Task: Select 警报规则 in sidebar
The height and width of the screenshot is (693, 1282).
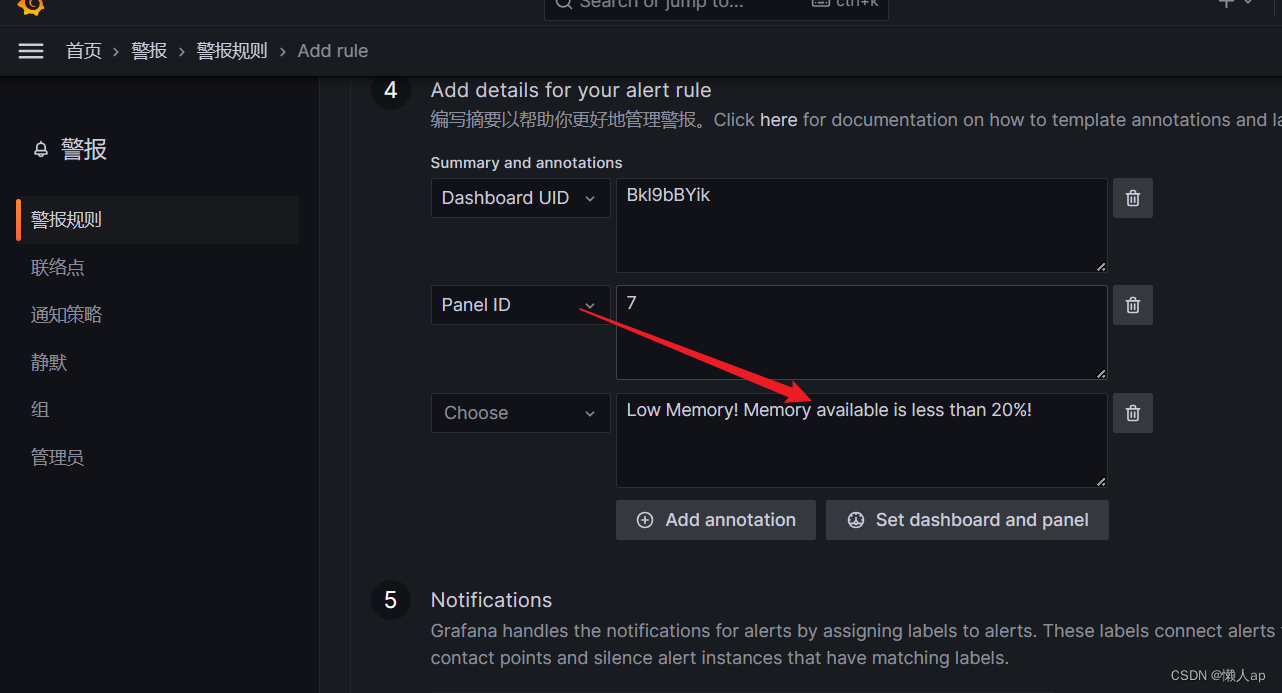Action: coord(158,220)
